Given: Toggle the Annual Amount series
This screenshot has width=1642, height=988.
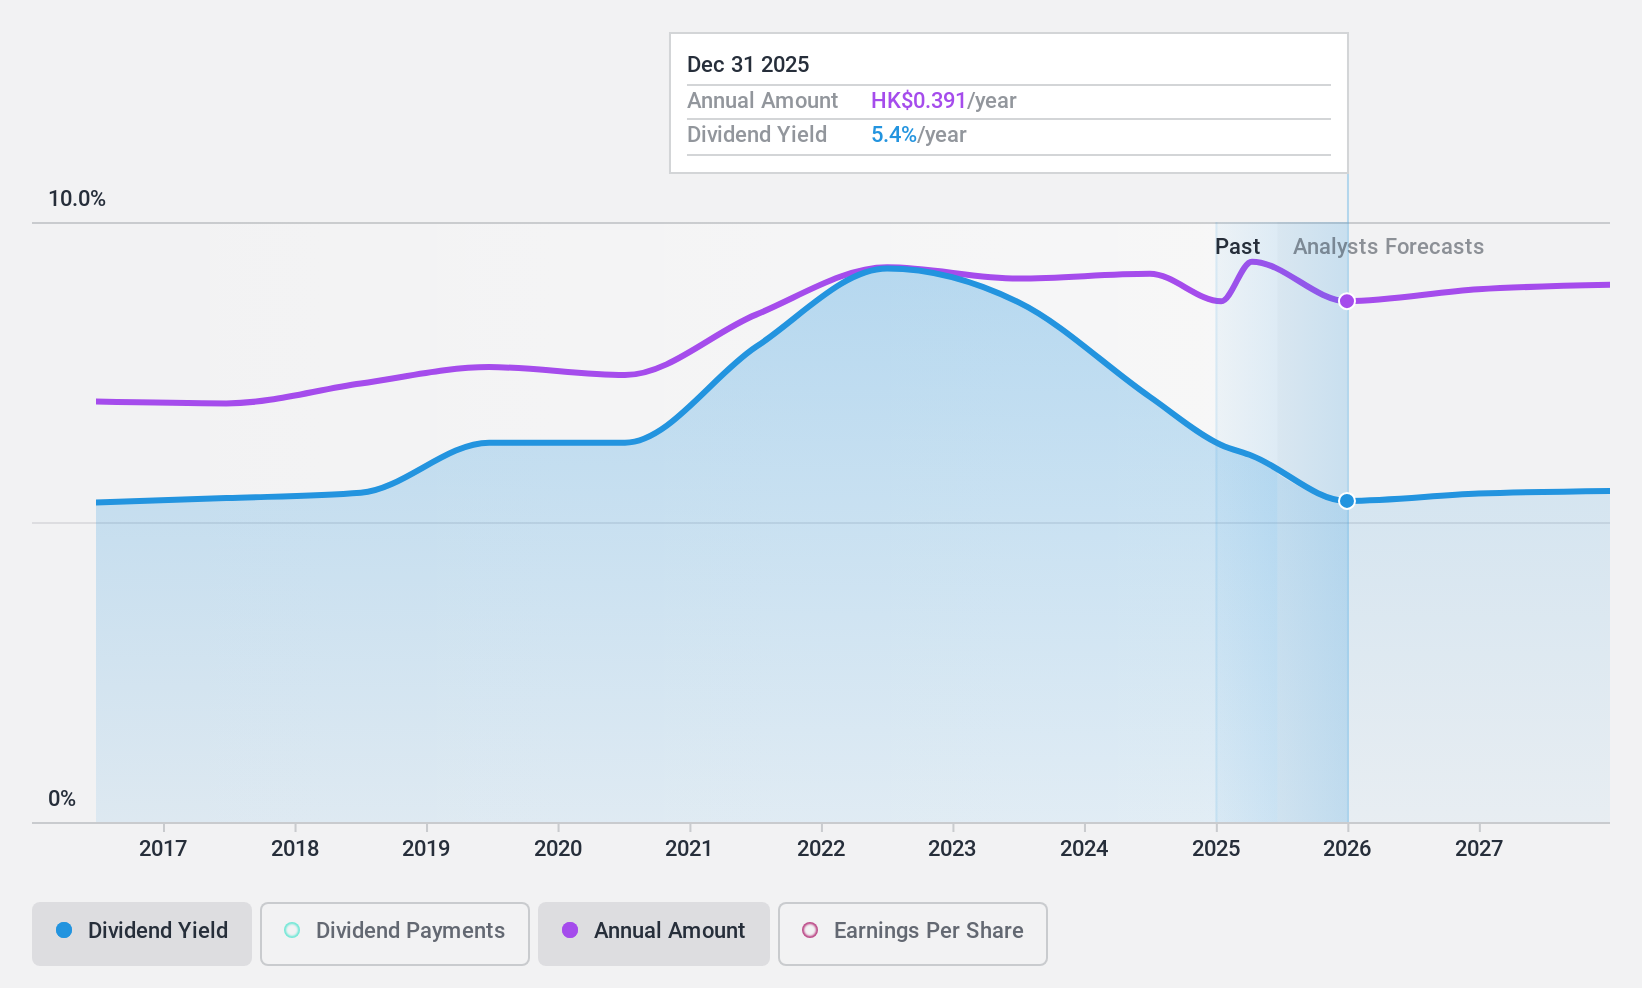Looking at the screenshot, I should [x=654, y=934].
